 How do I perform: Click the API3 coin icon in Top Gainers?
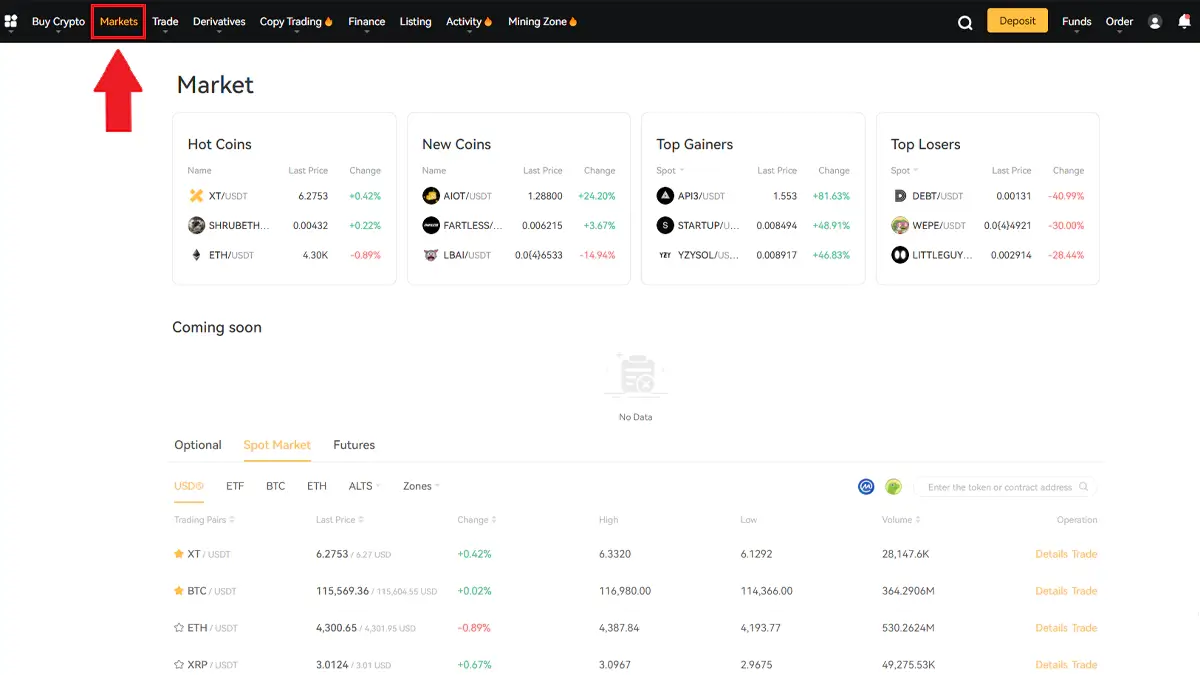tap(665, 196)
